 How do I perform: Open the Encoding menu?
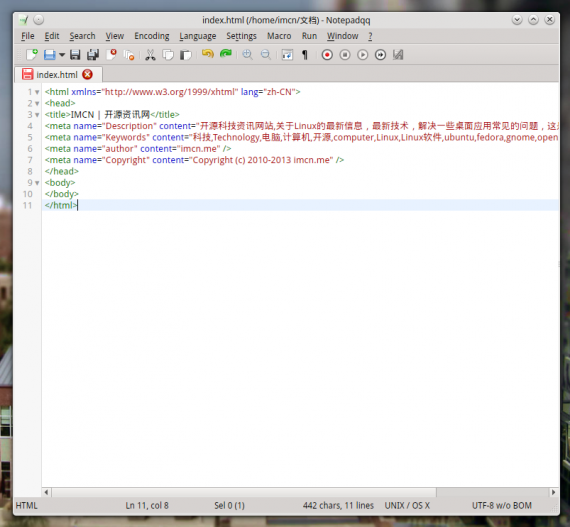click(x=152, y=36)
